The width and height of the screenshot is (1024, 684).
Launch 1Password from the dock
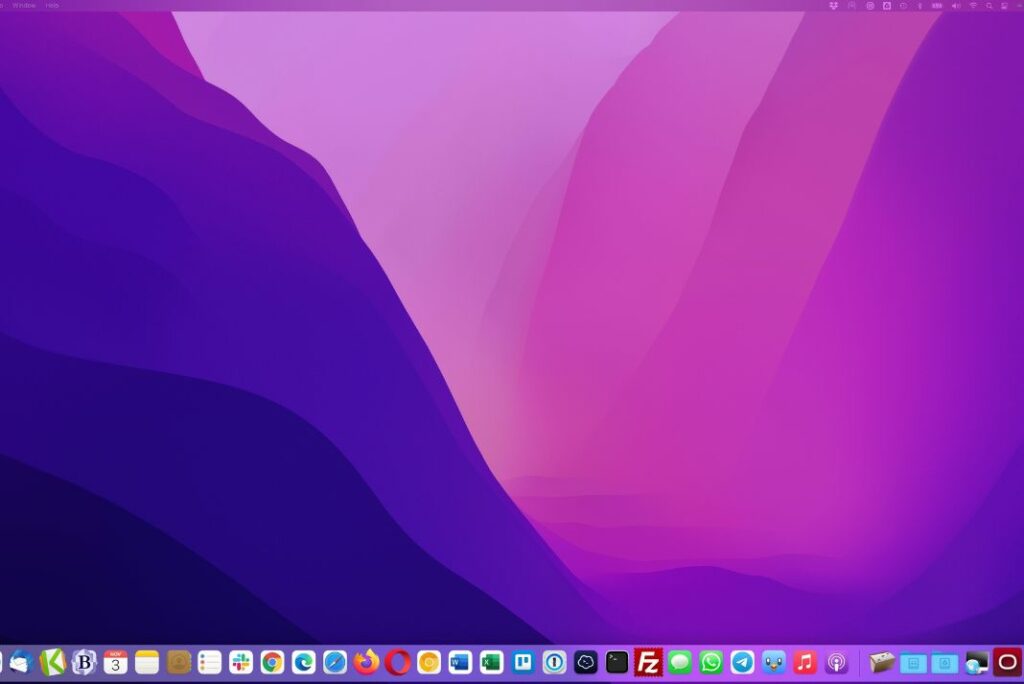coord(554,662)
